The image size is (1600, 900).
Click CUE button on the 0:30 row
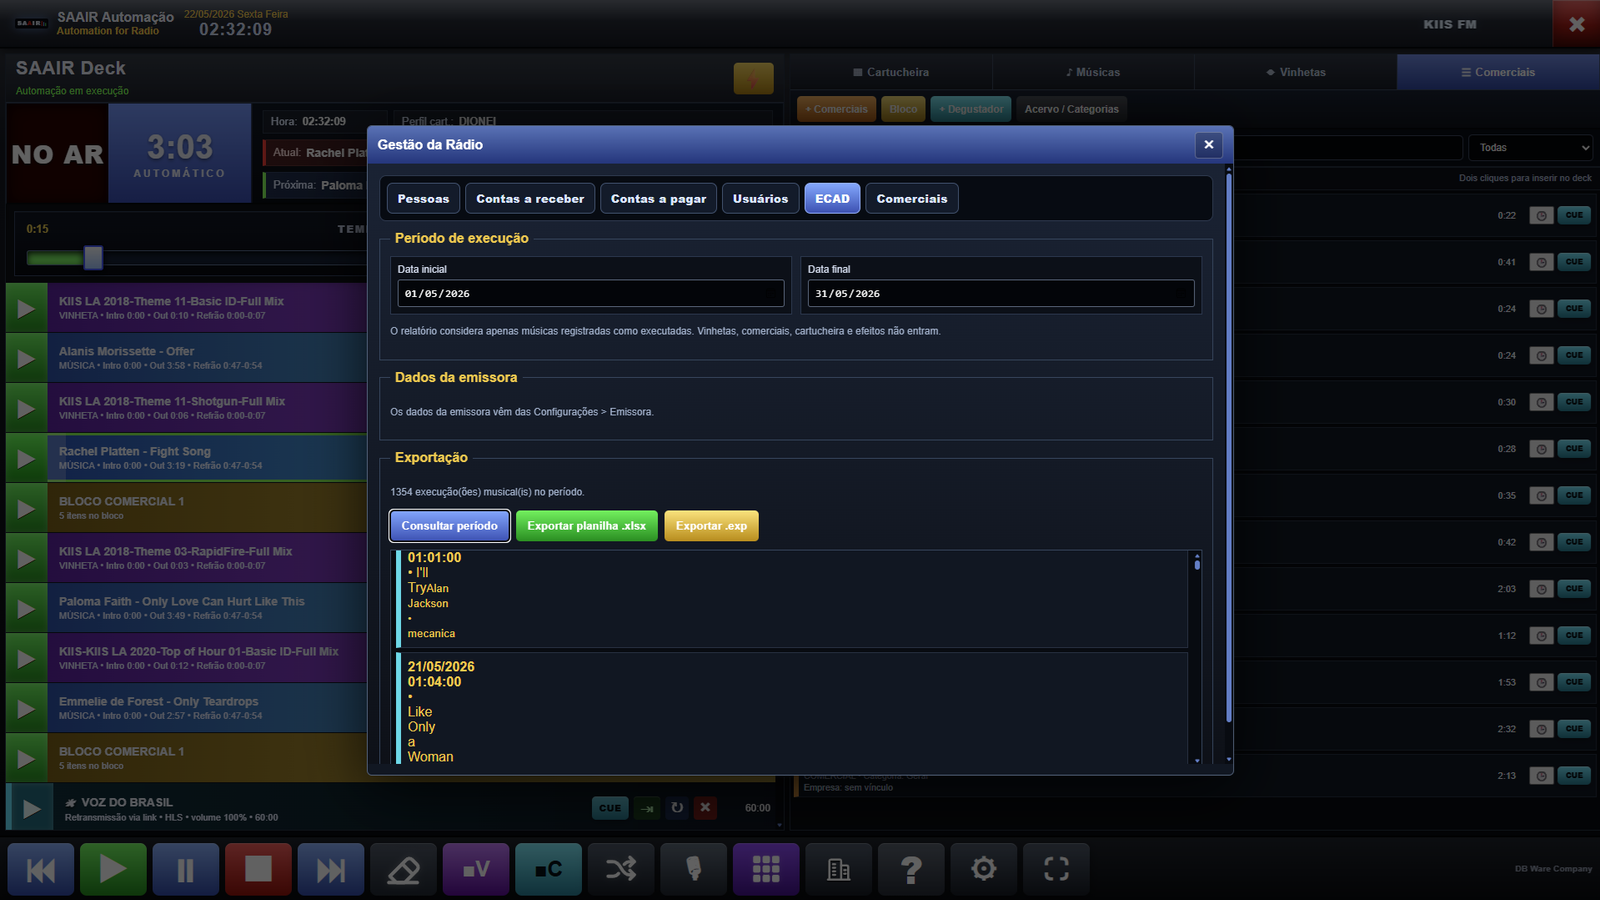(x=1574, y=402)
